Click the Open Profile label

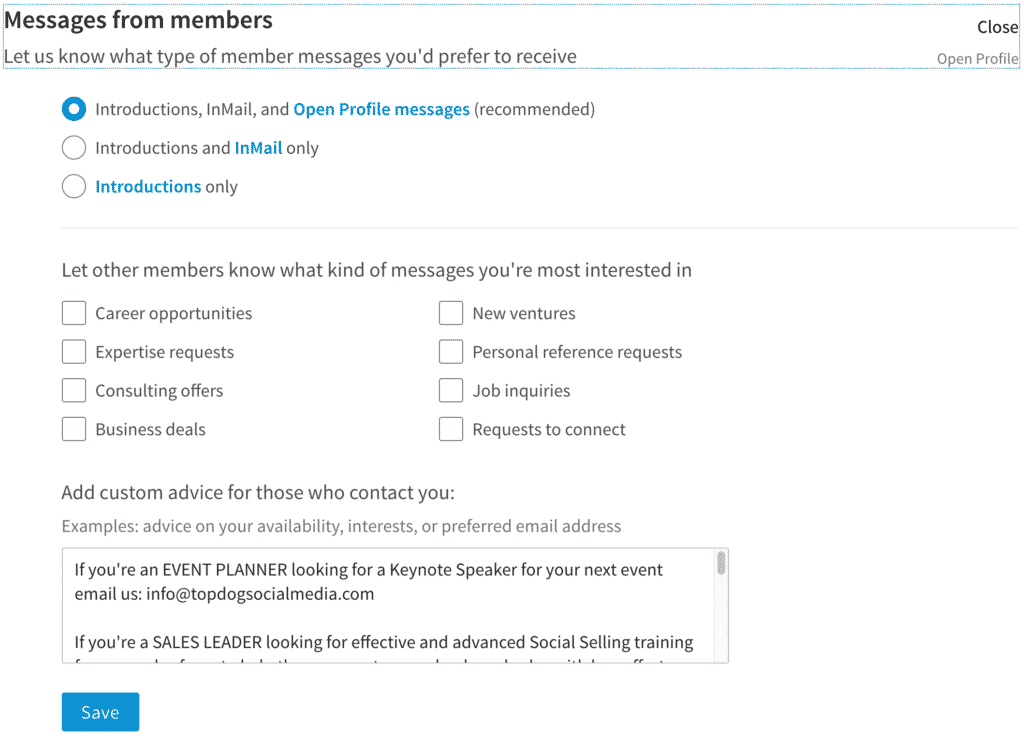[977, 59]
